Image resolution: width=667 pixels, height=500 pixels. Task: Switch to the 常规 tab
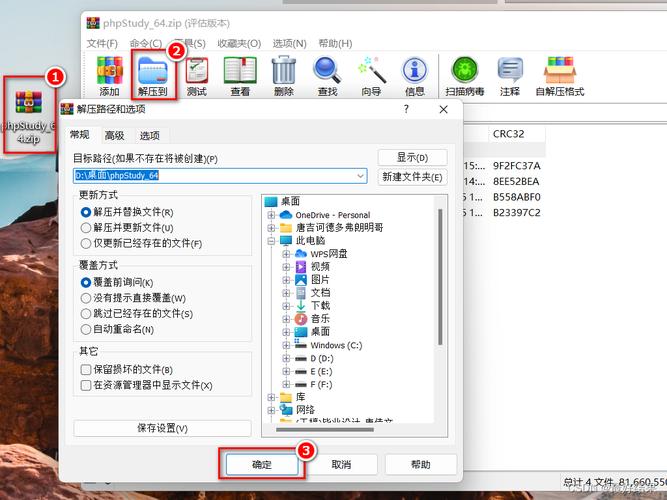click(80, 135)
